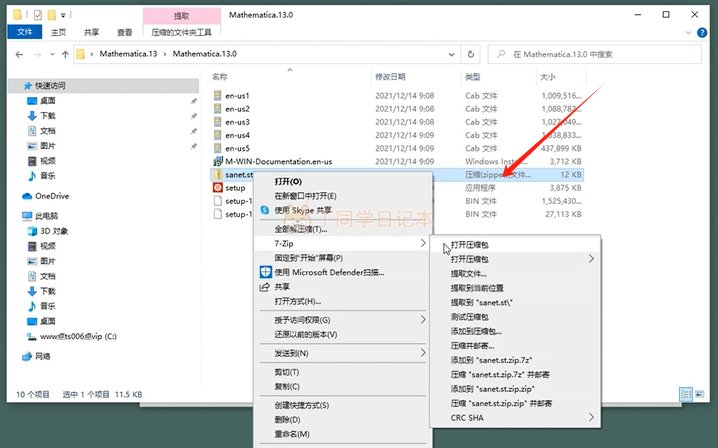Expand the CRC SHA submenu
Image resolution: width=718 pixels, height=448 pixels.
point(591,417)
